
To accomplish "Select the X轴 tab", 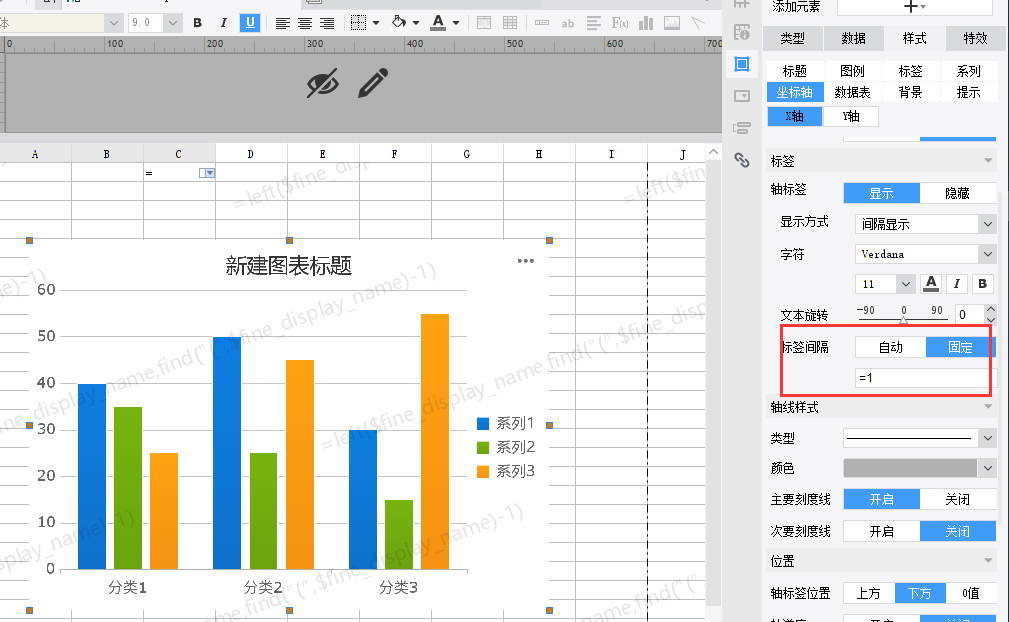I will (x=795, y=116).
